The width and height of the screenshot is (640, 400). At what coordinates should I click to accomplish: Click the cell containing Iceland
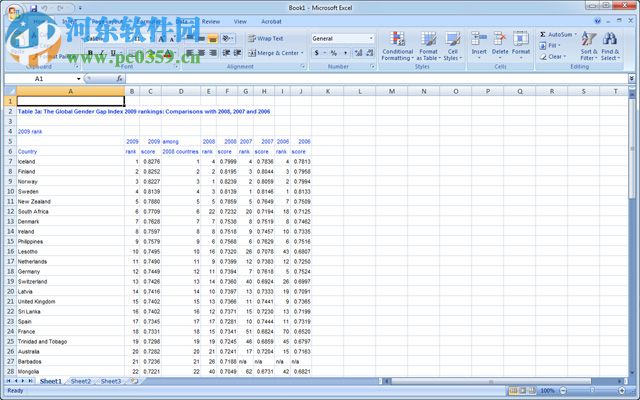[x=70, y=162]
